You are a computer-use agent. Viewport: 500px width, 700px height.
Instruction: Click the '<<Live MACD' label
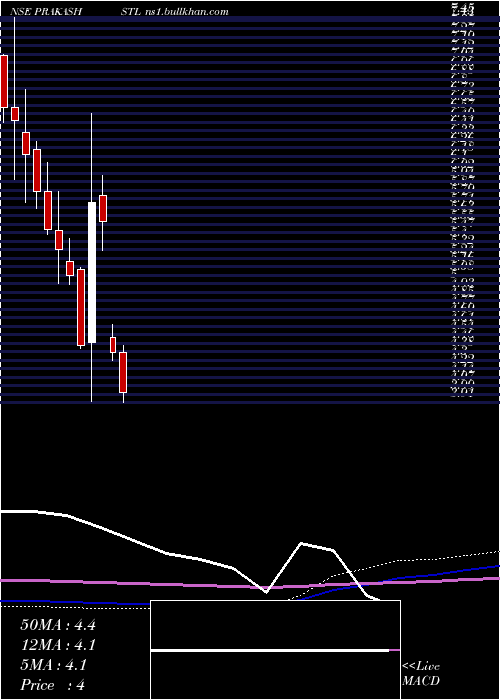point(421,674)
